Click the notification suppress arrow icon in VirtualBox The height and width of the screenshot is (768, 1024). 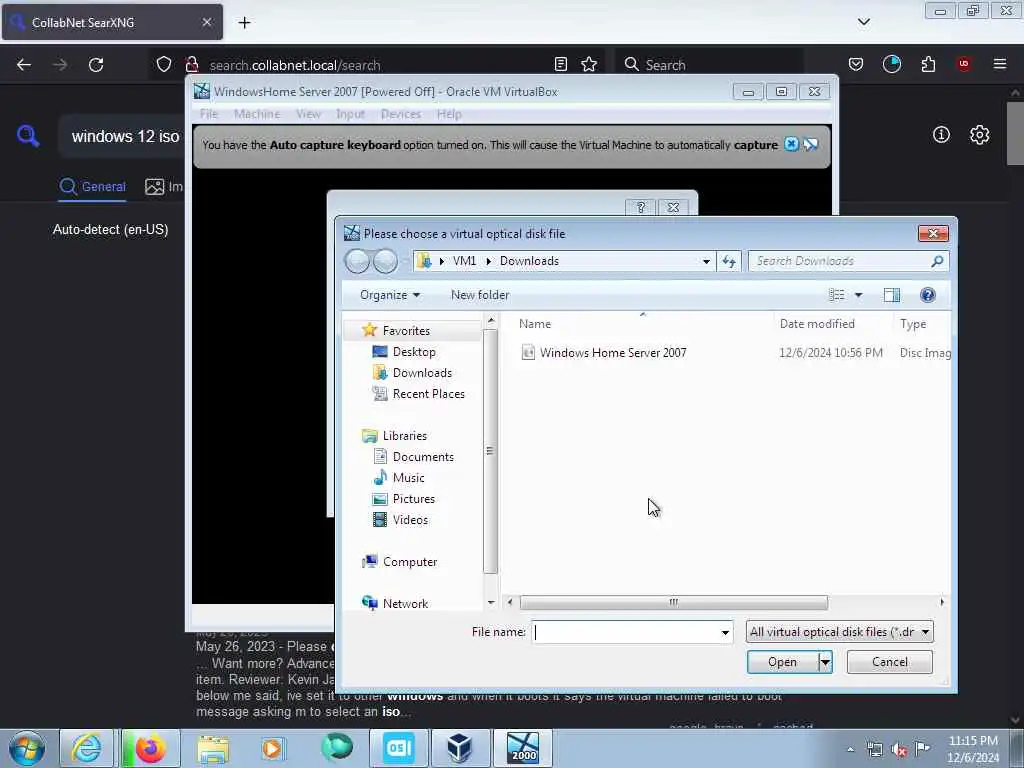(811, 144)
